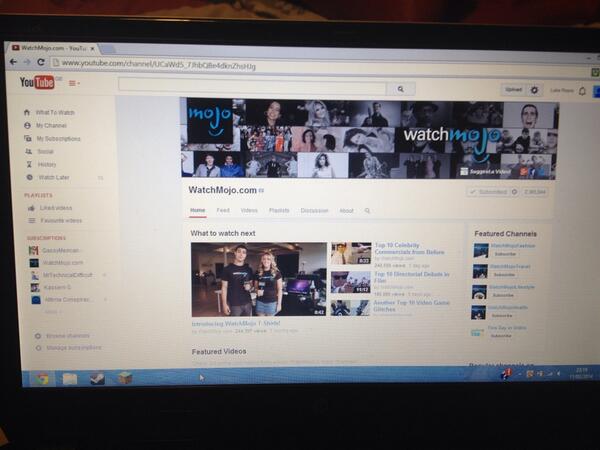Image resolution: width=600 pixels, height=450 pixels.
Task: Click Browse channels in sidebar
Action: click(x=68, y=336)
